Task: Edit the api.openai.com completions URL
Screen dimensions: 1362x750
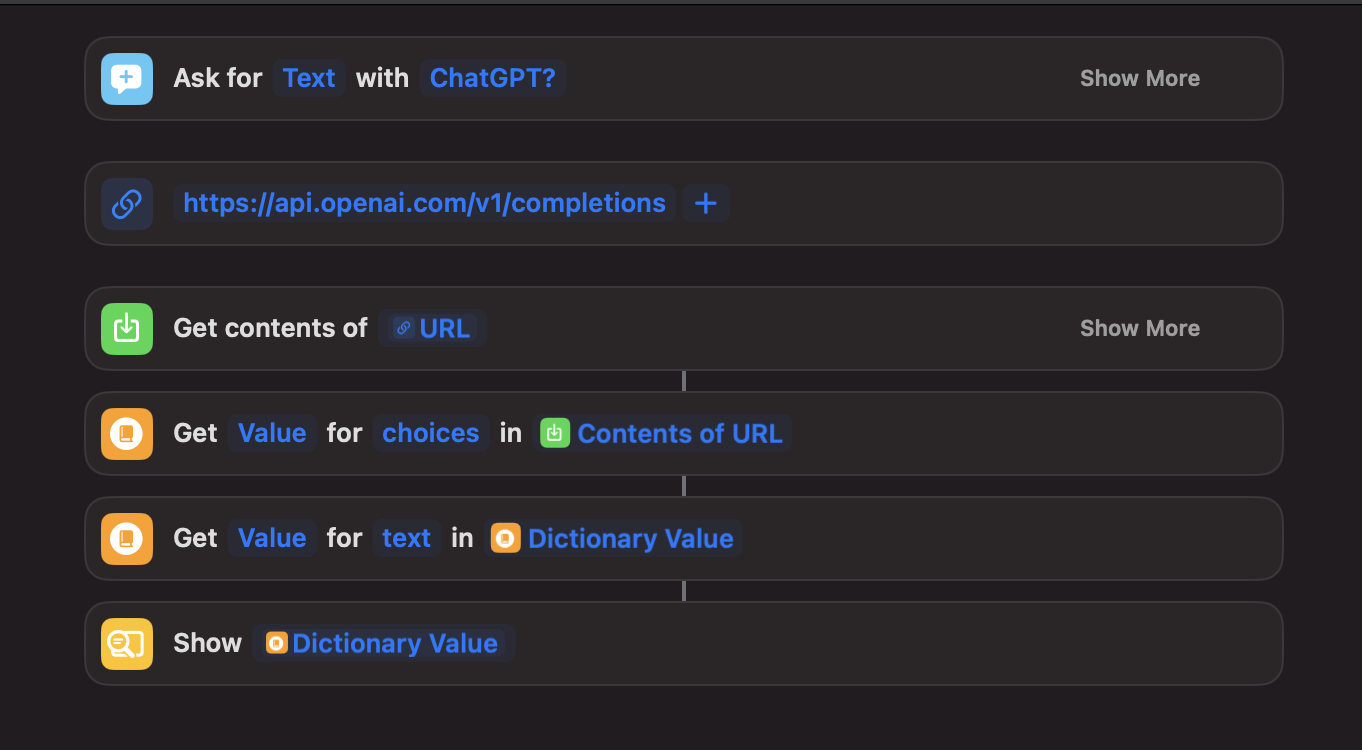Action: click(x=425, y=204)
